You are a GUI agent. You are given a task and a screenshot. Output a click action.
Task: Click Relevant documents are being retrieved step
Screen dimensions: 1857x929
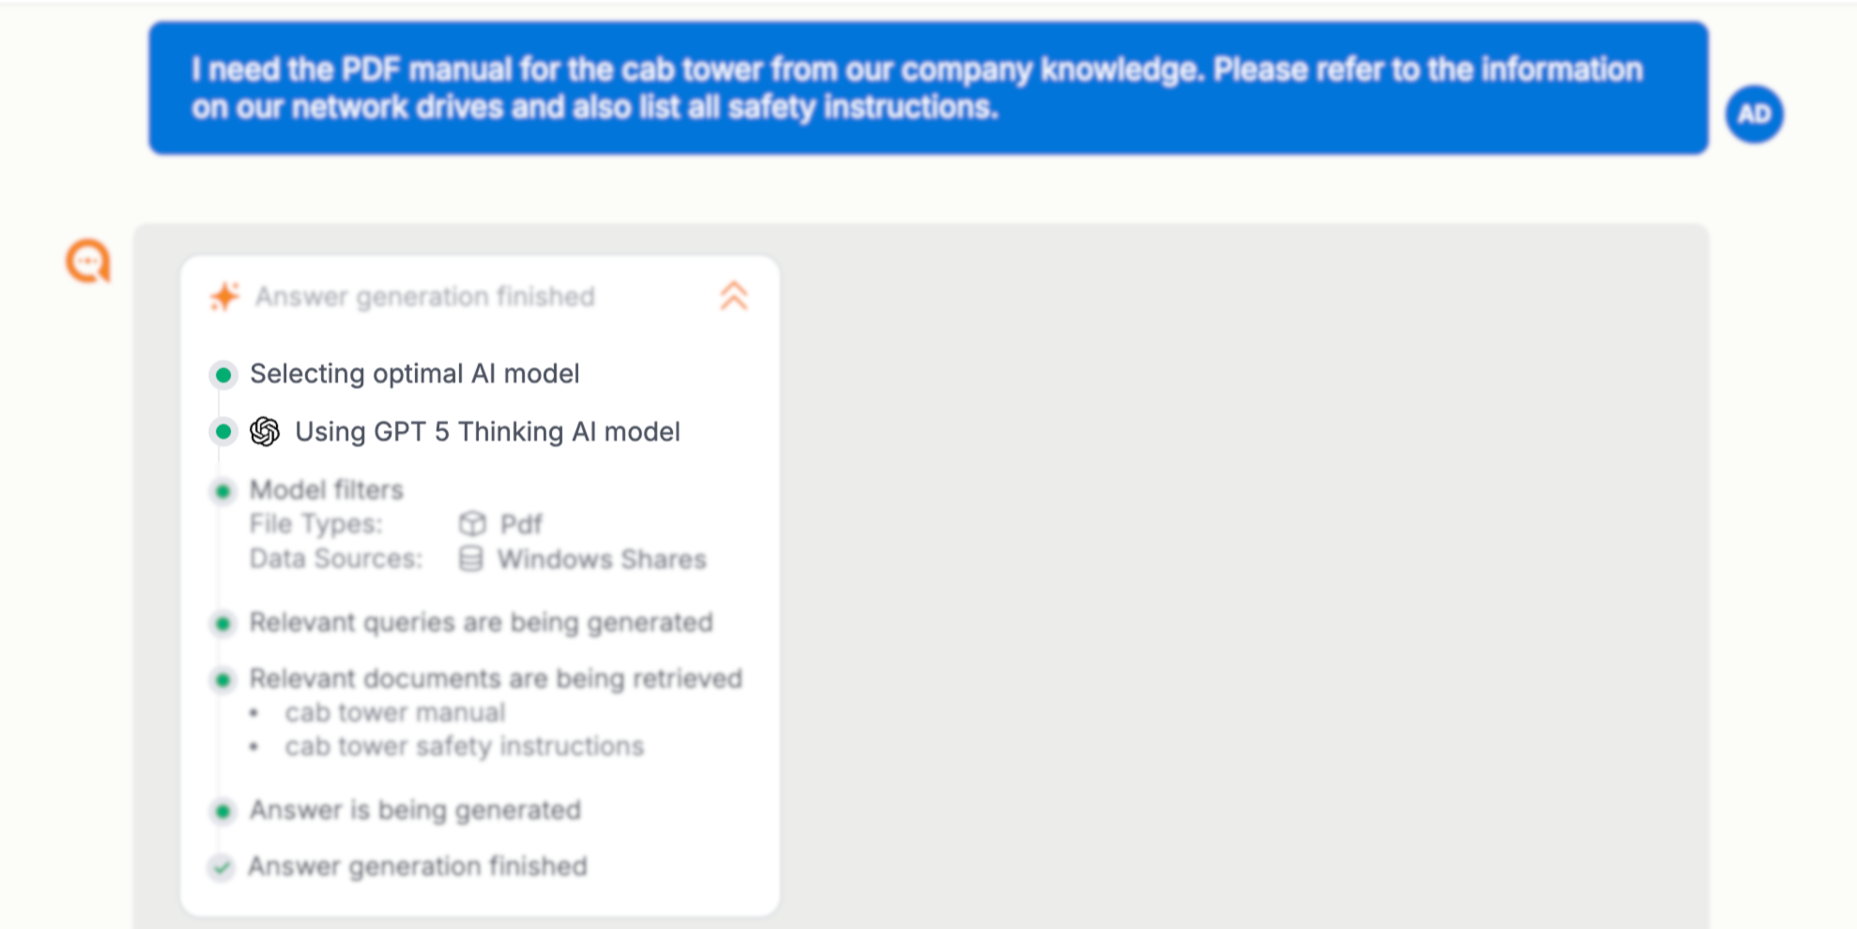coord(495,679)
